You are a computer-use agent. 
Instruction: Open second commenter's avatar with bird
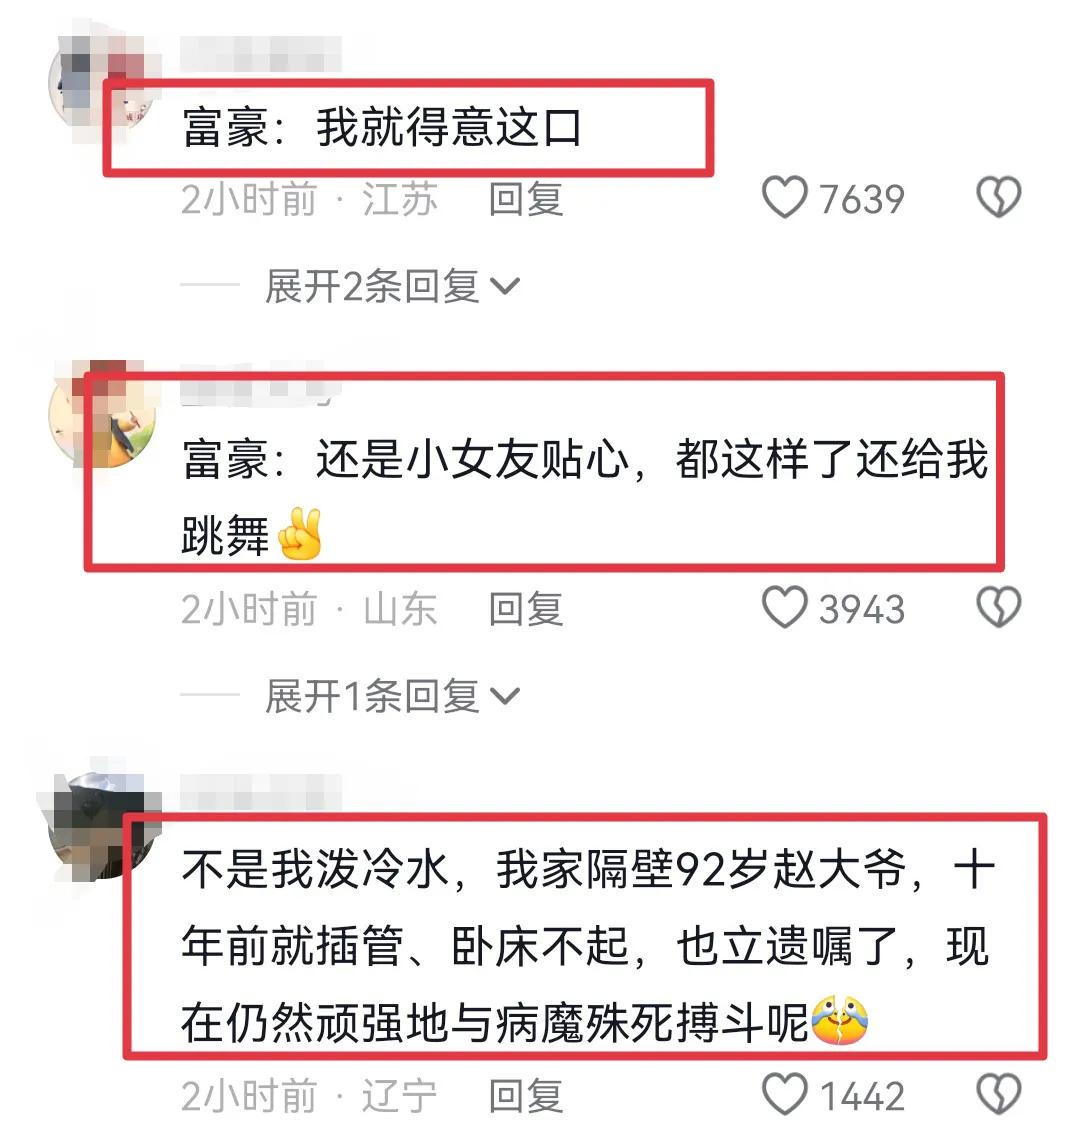point(102,414)
